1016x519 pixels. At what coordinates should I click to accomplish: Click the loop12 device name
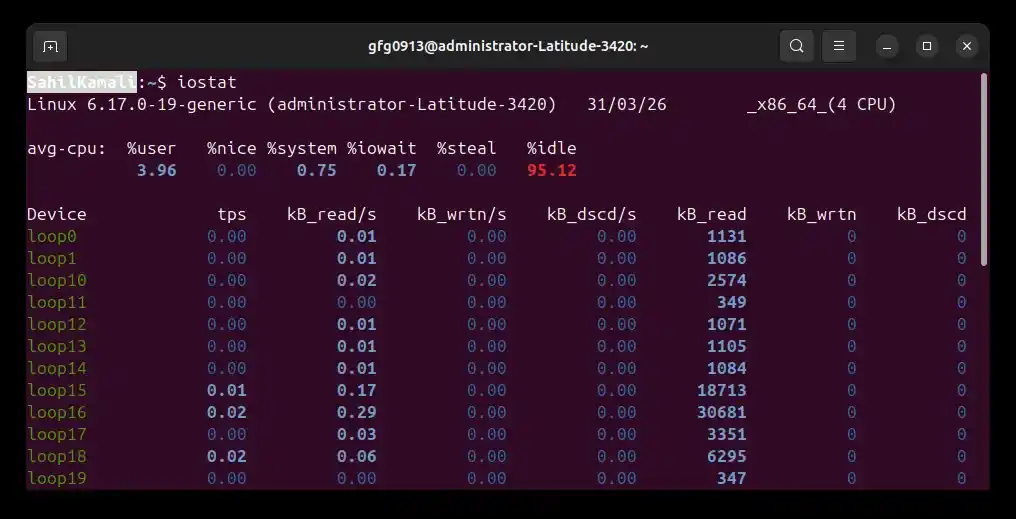pyautogui.click(x=57, y=325)
